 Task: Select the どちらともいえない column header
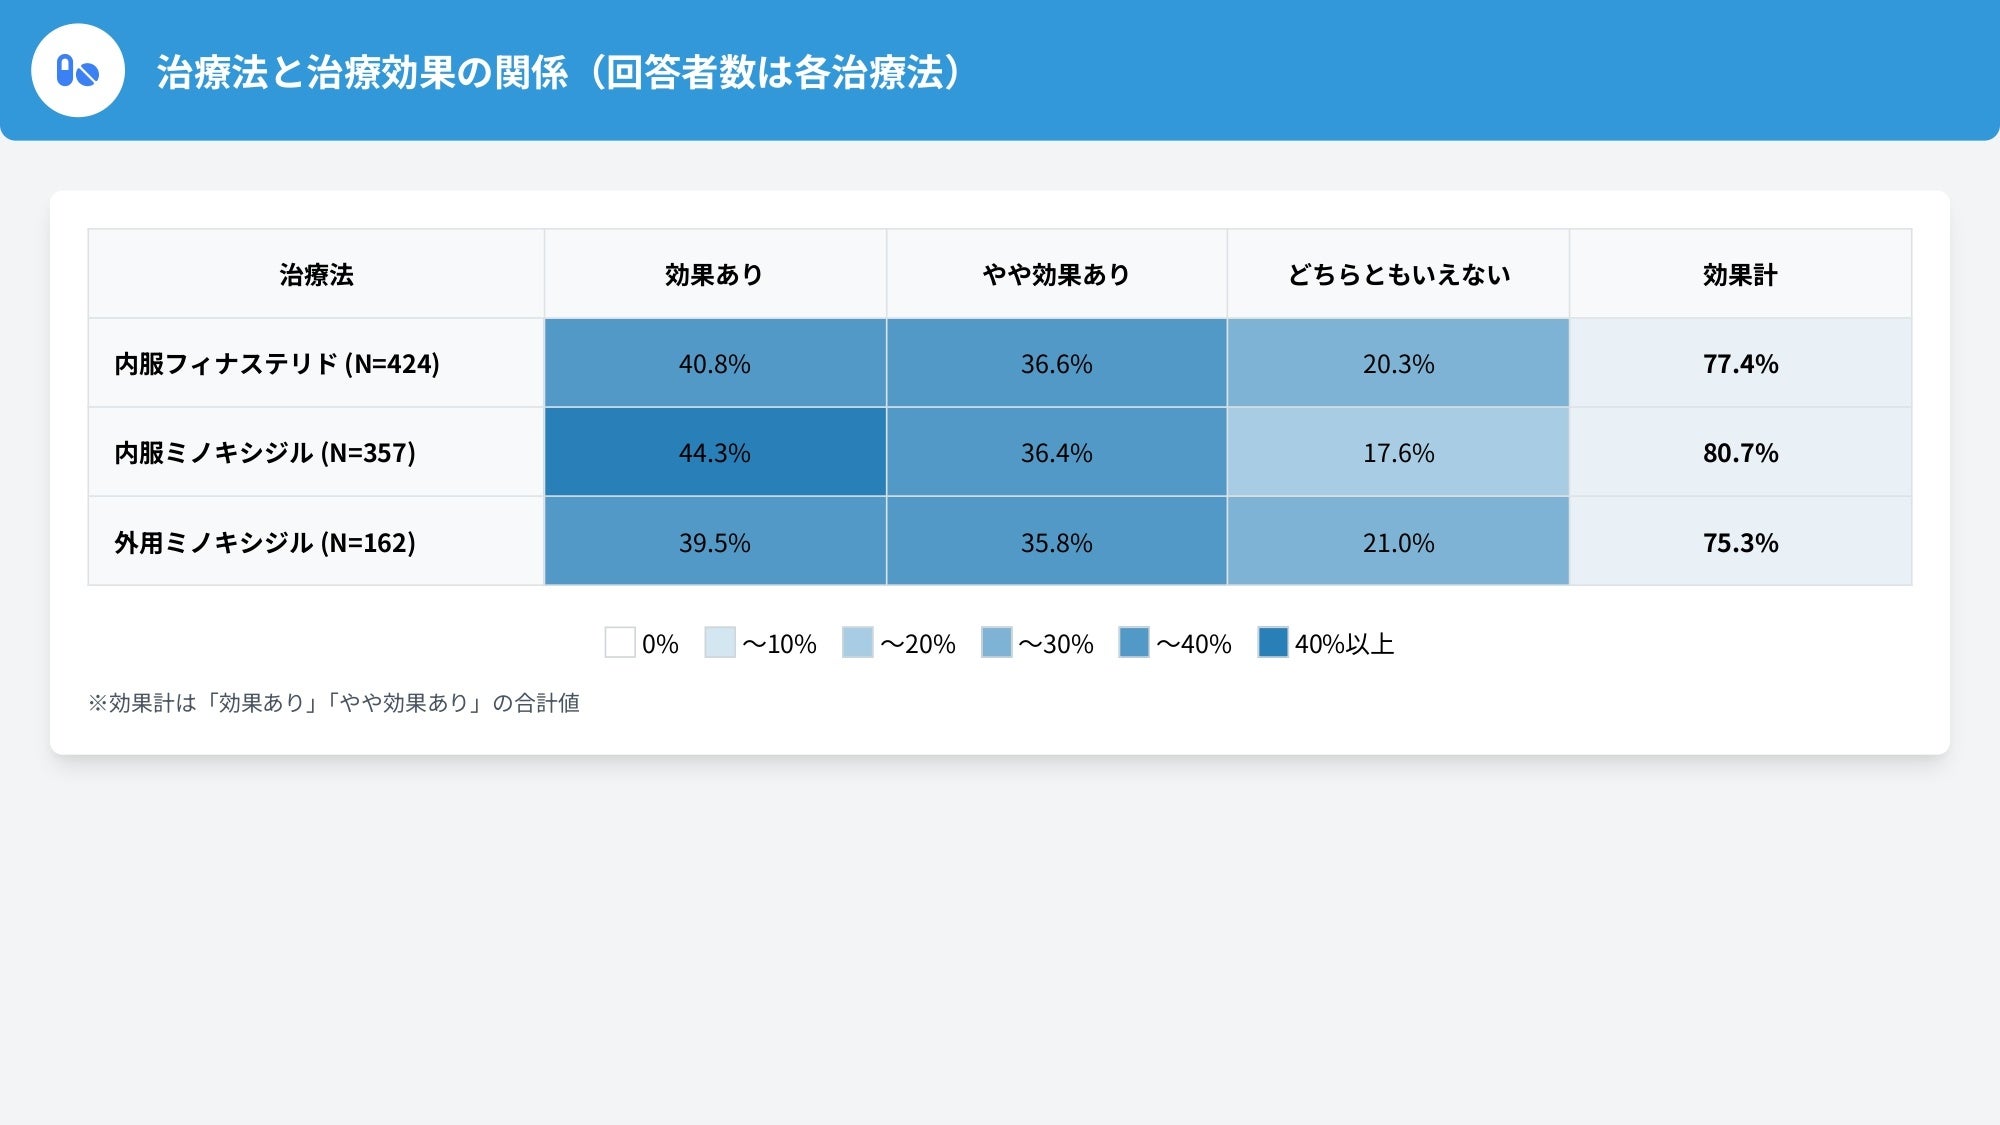(x=1398, y=275)
